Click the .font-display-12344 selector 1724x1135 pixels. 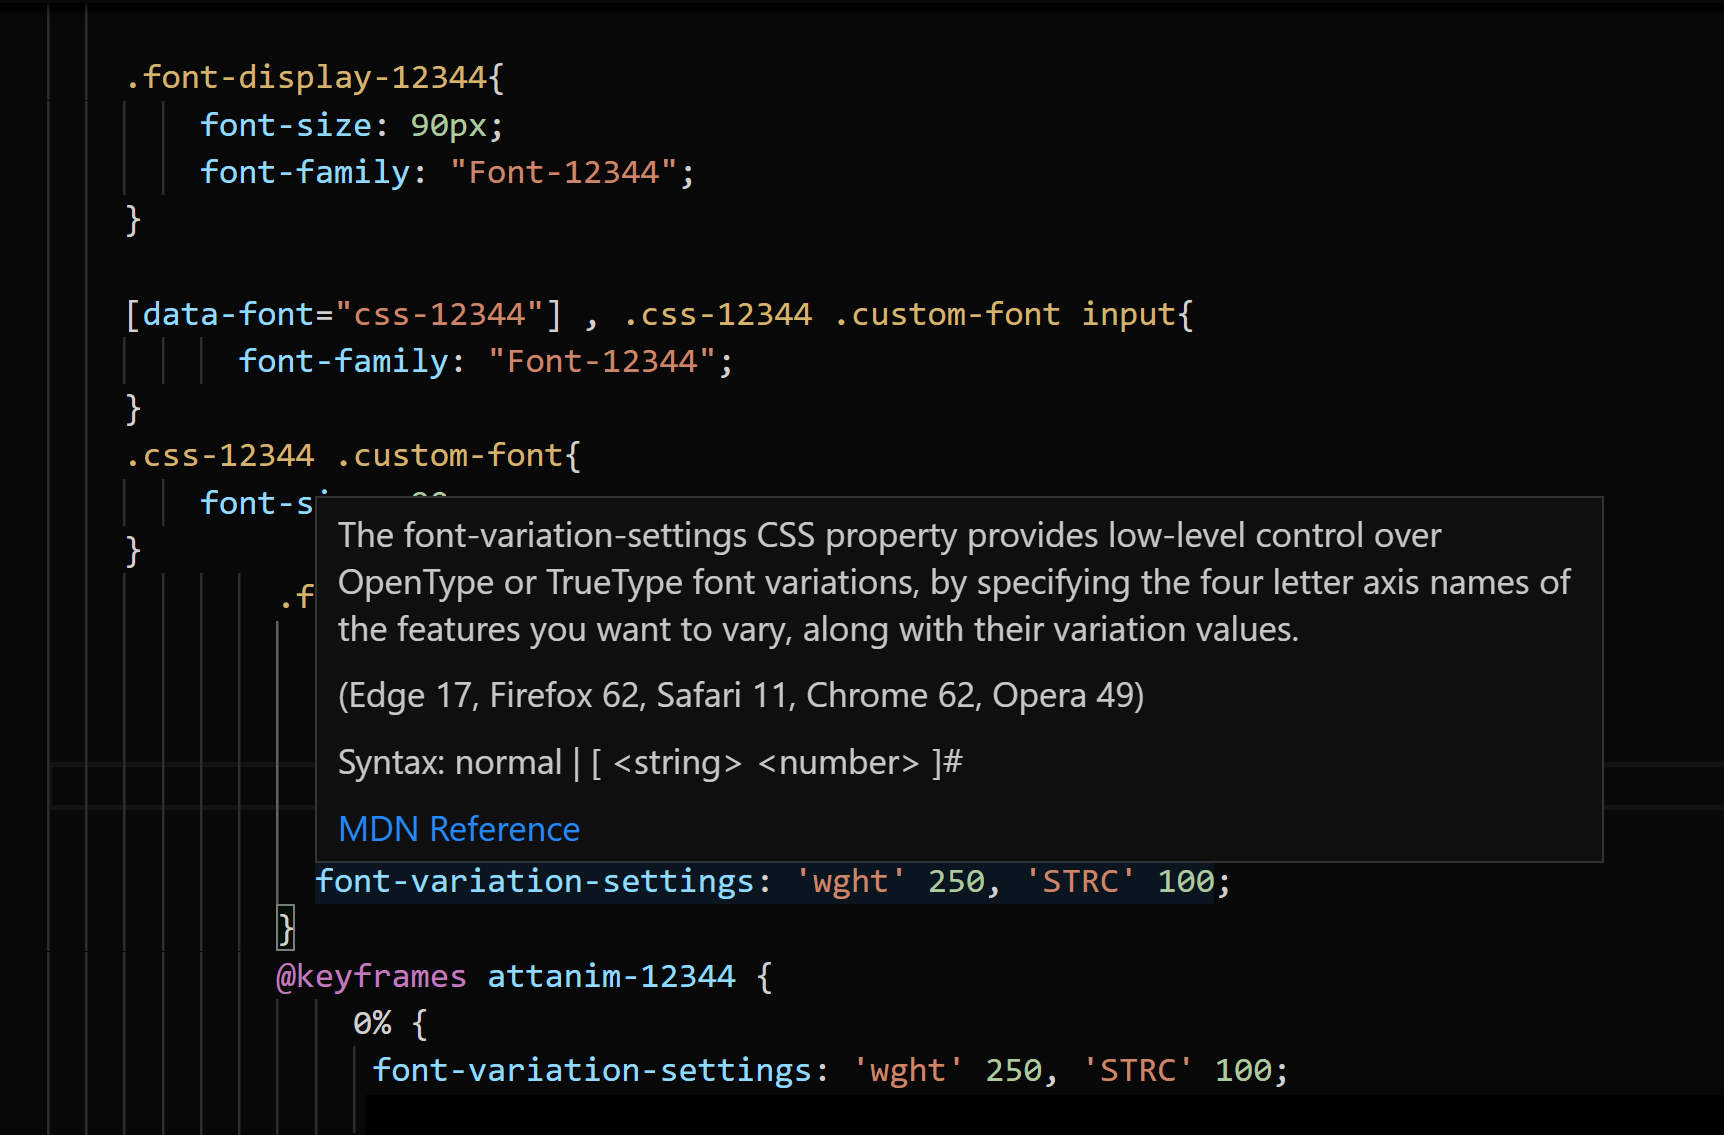click(x=313, y=77)
